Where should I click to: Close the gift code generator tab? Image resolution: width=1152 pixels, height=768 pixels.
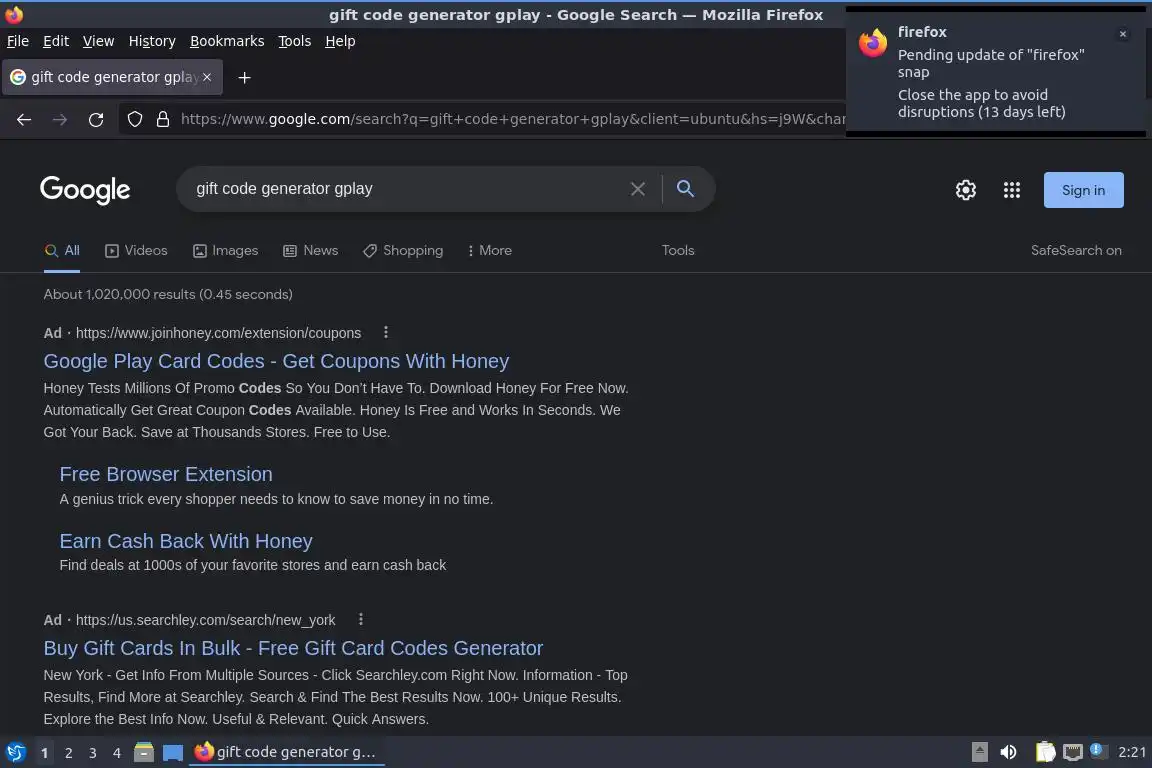tap(207, 76)
